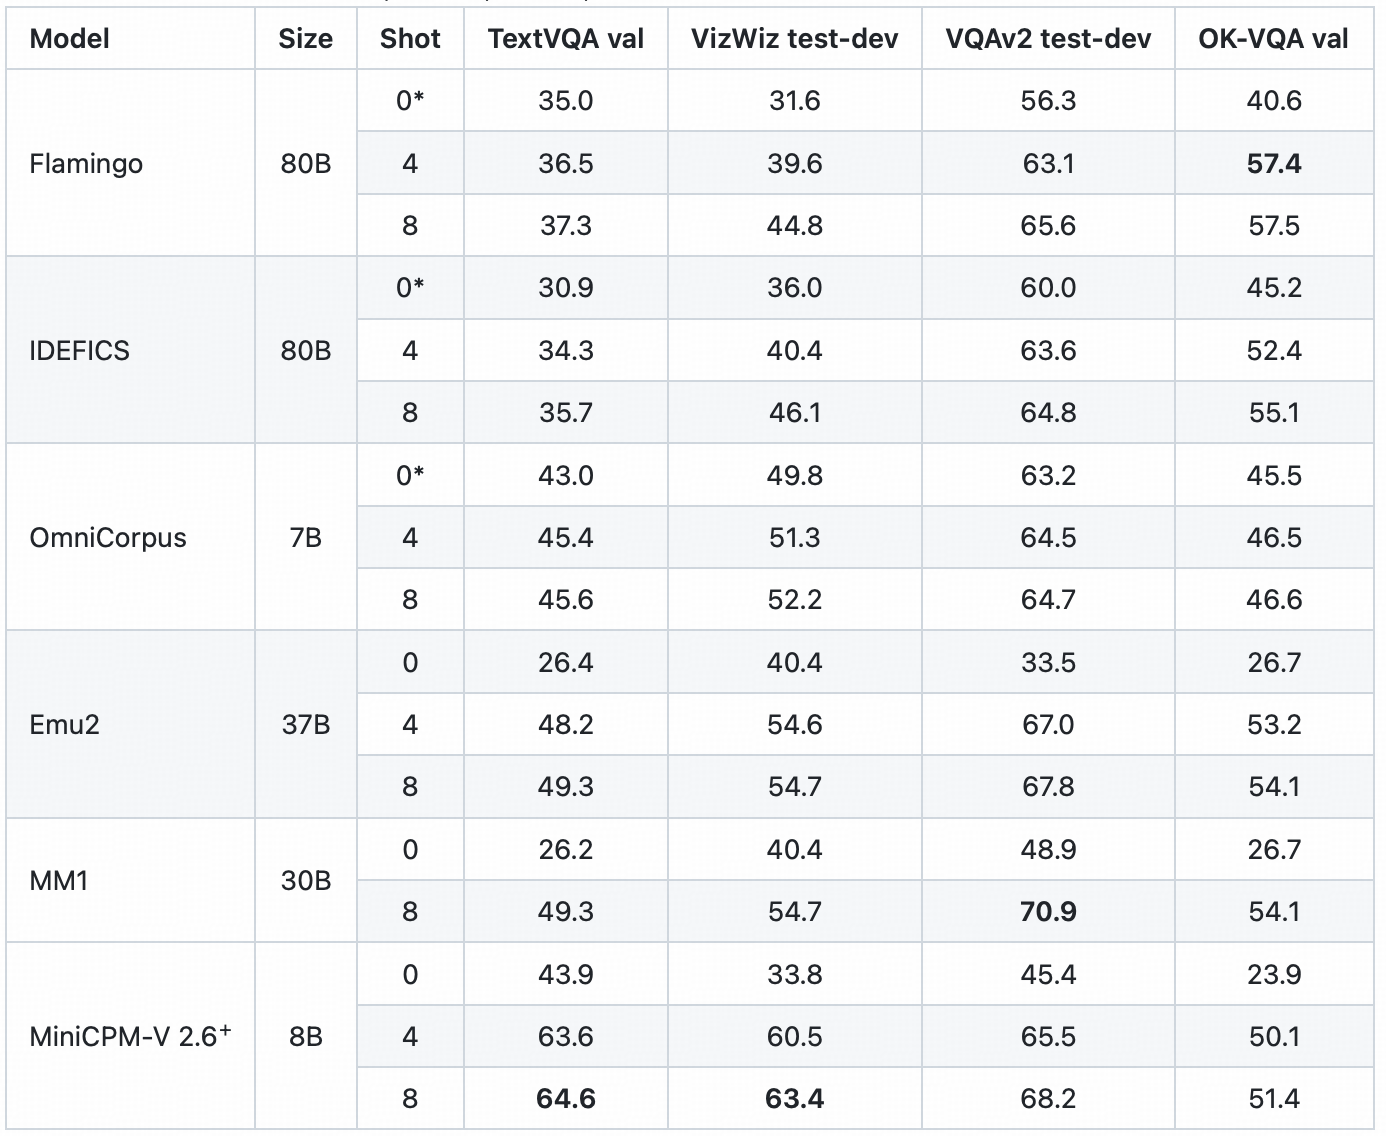This screenshot has height=1136, width=1386.
Task: Select the bold 64.6 TextVQA score
Action: pos(565,1098)
